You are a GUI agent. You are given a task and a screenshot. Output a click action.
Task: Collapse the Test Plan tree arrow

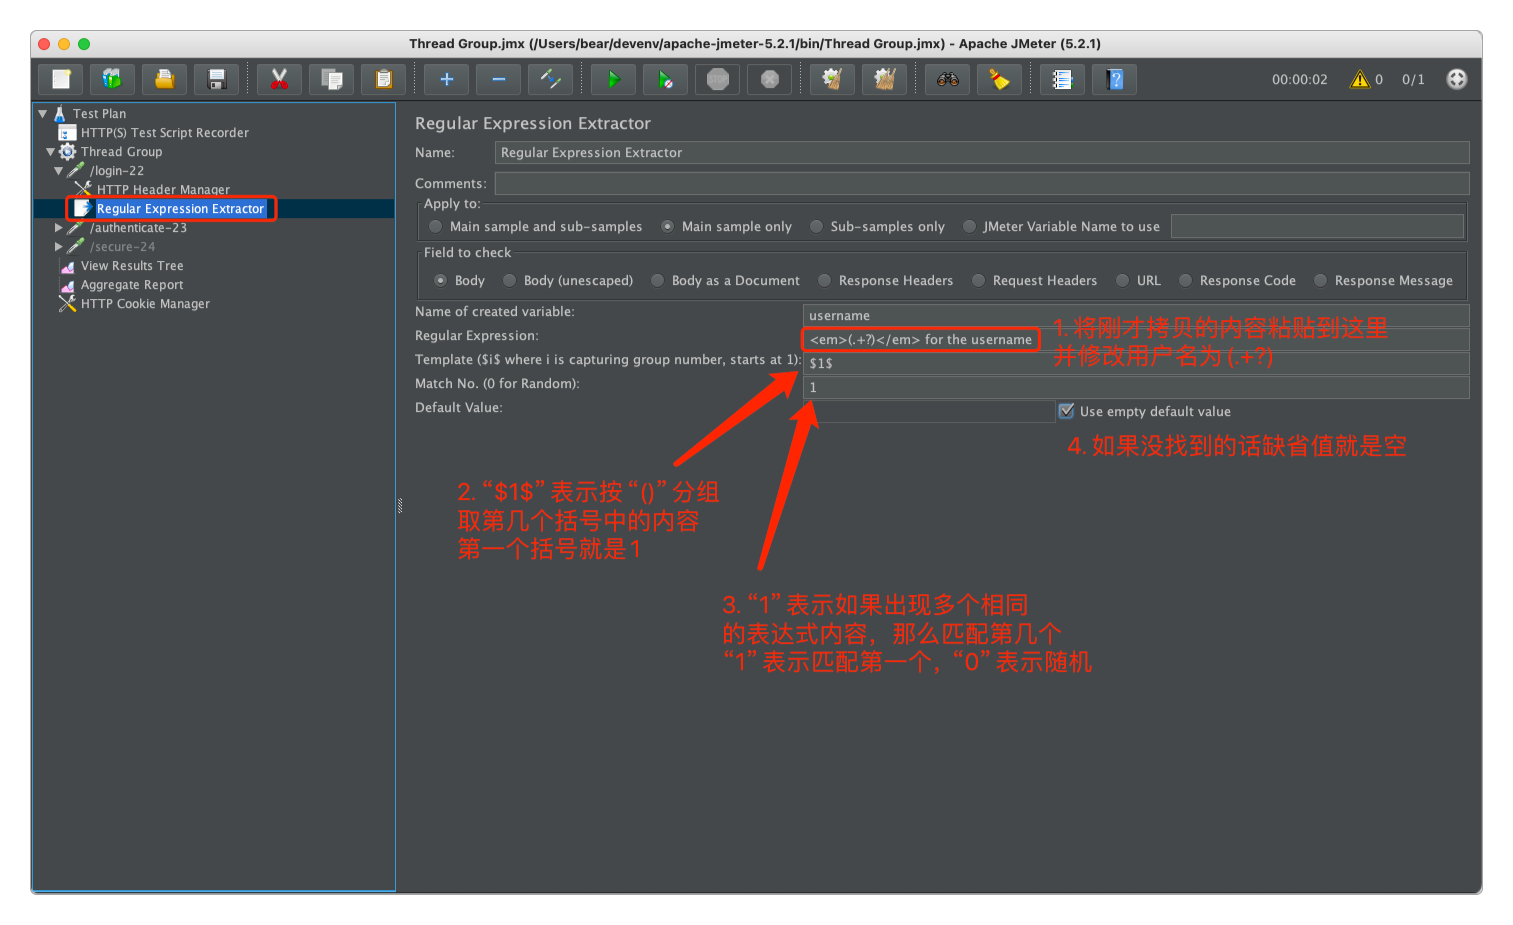pyautogui.click(x=43, y=114)
